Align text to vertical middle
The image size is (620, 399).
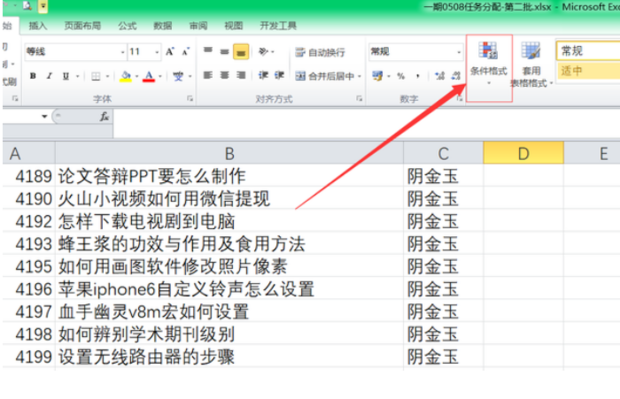(225, 51)
